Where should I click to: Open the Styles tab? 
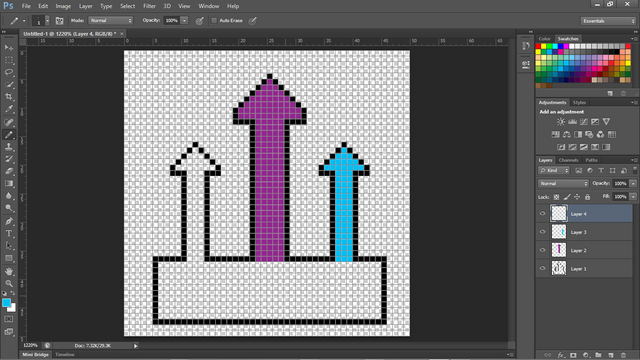[579, 102]
